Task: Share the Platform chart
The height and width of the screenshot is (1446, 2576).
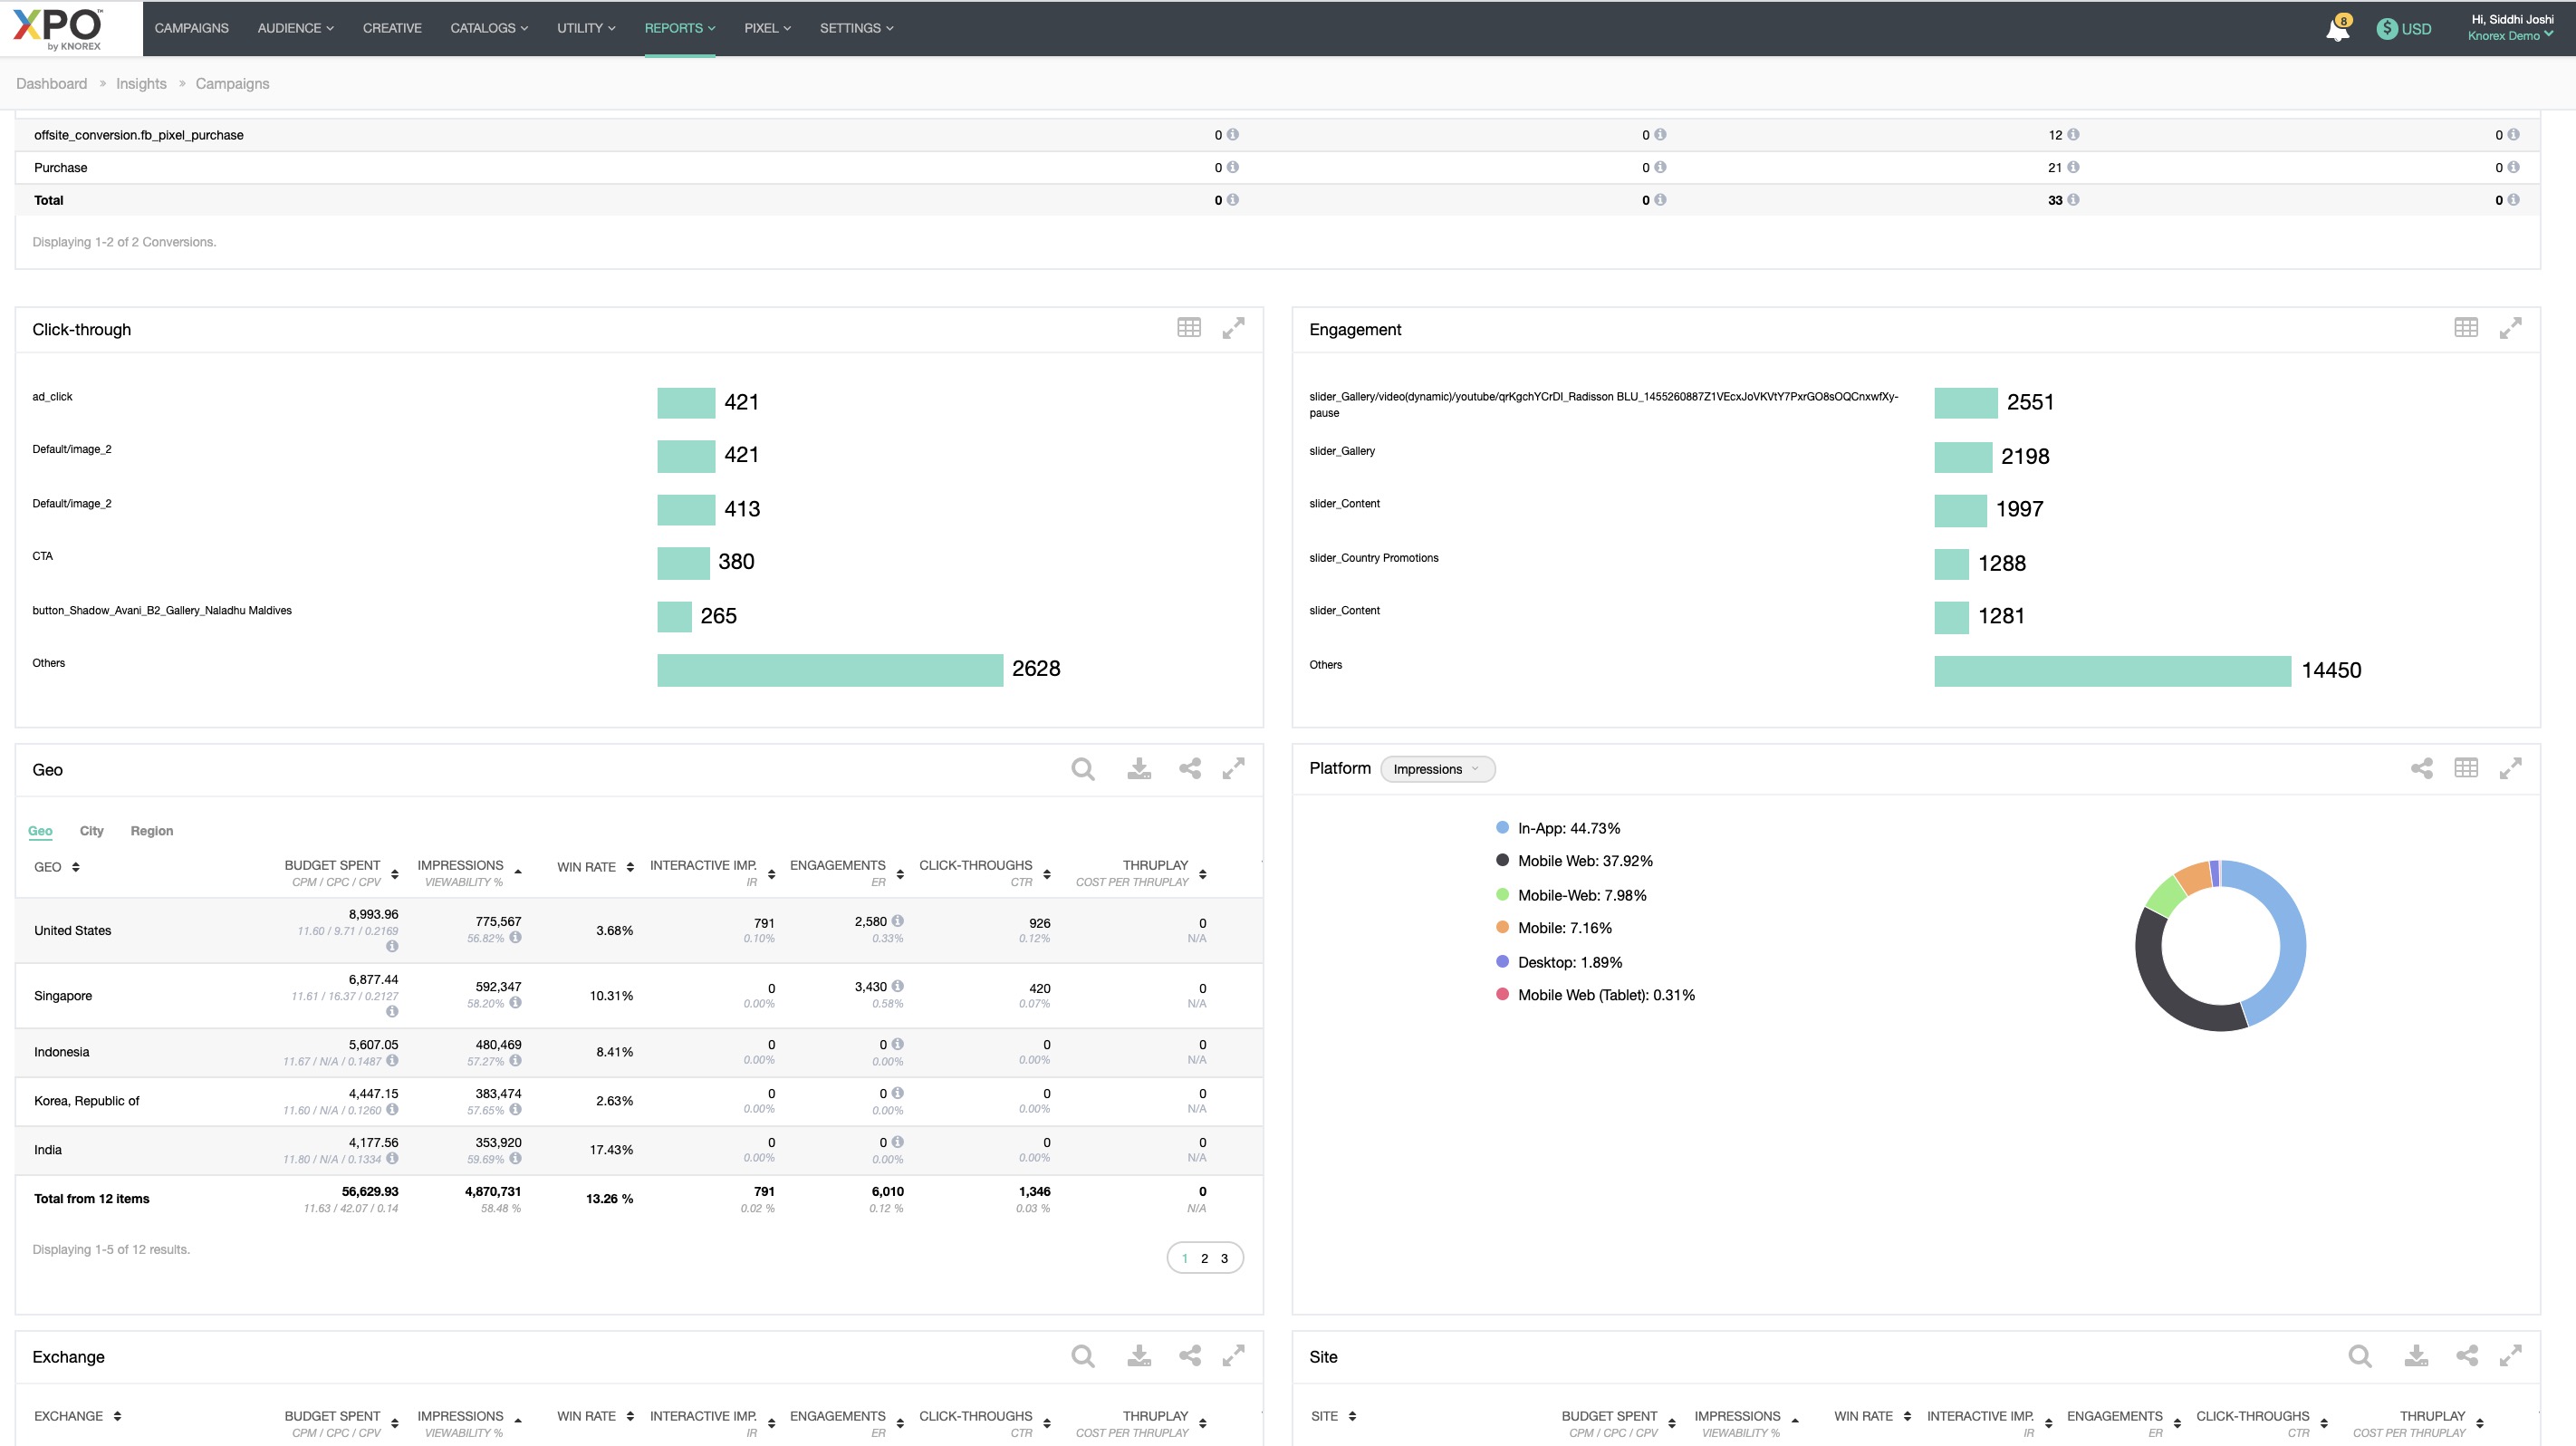Action: point(2421,768)
